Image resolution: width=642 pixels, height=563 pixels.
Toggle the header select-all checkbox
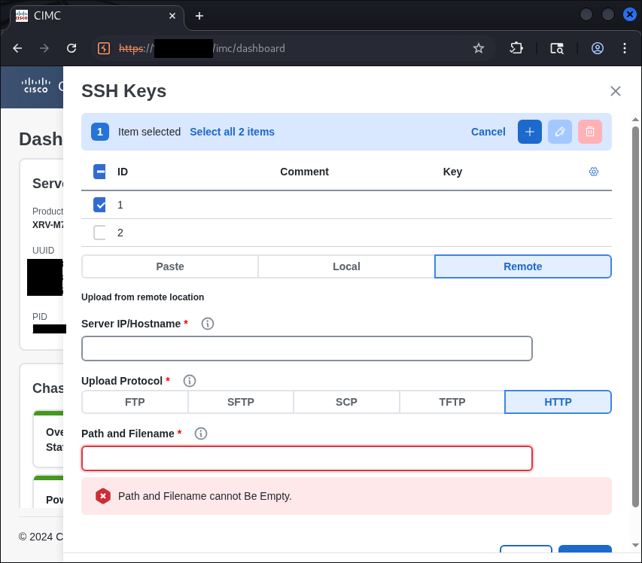click(x=99, y=172)
